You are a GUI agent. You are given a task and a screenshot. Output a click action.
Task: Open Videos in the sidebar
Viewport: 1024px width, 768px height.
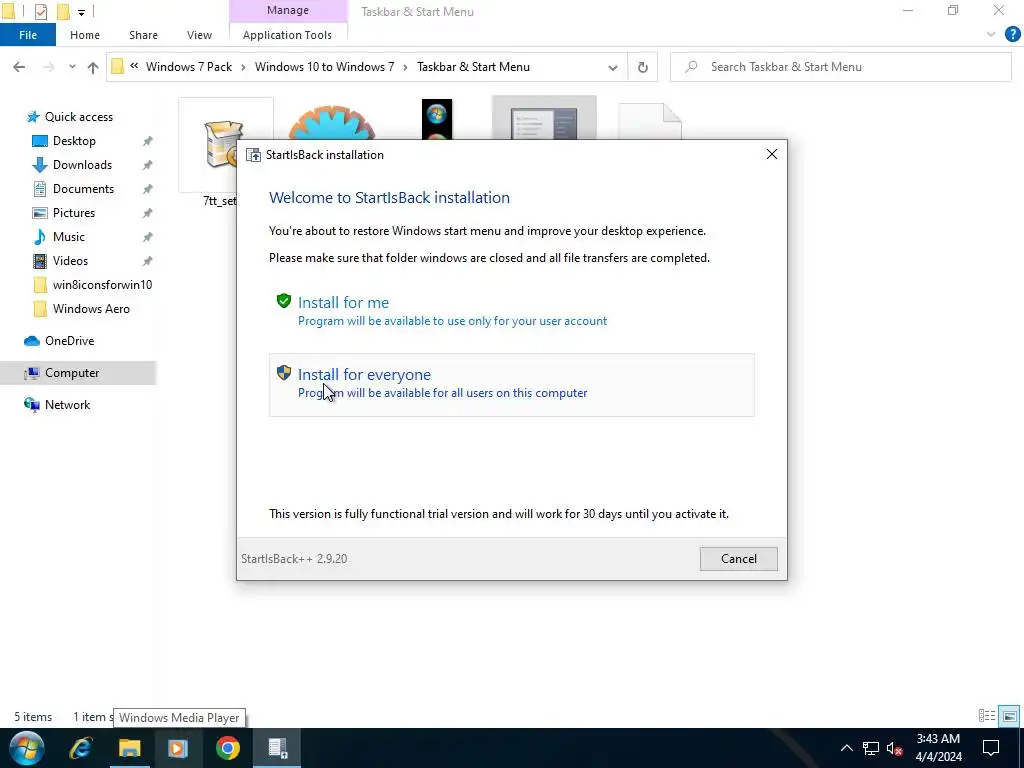(x=70, y=261)
